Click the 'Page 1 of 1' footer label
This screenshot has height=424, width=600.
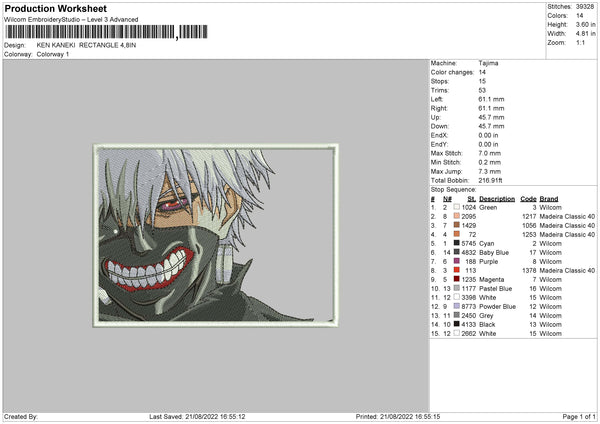point(579,416)
